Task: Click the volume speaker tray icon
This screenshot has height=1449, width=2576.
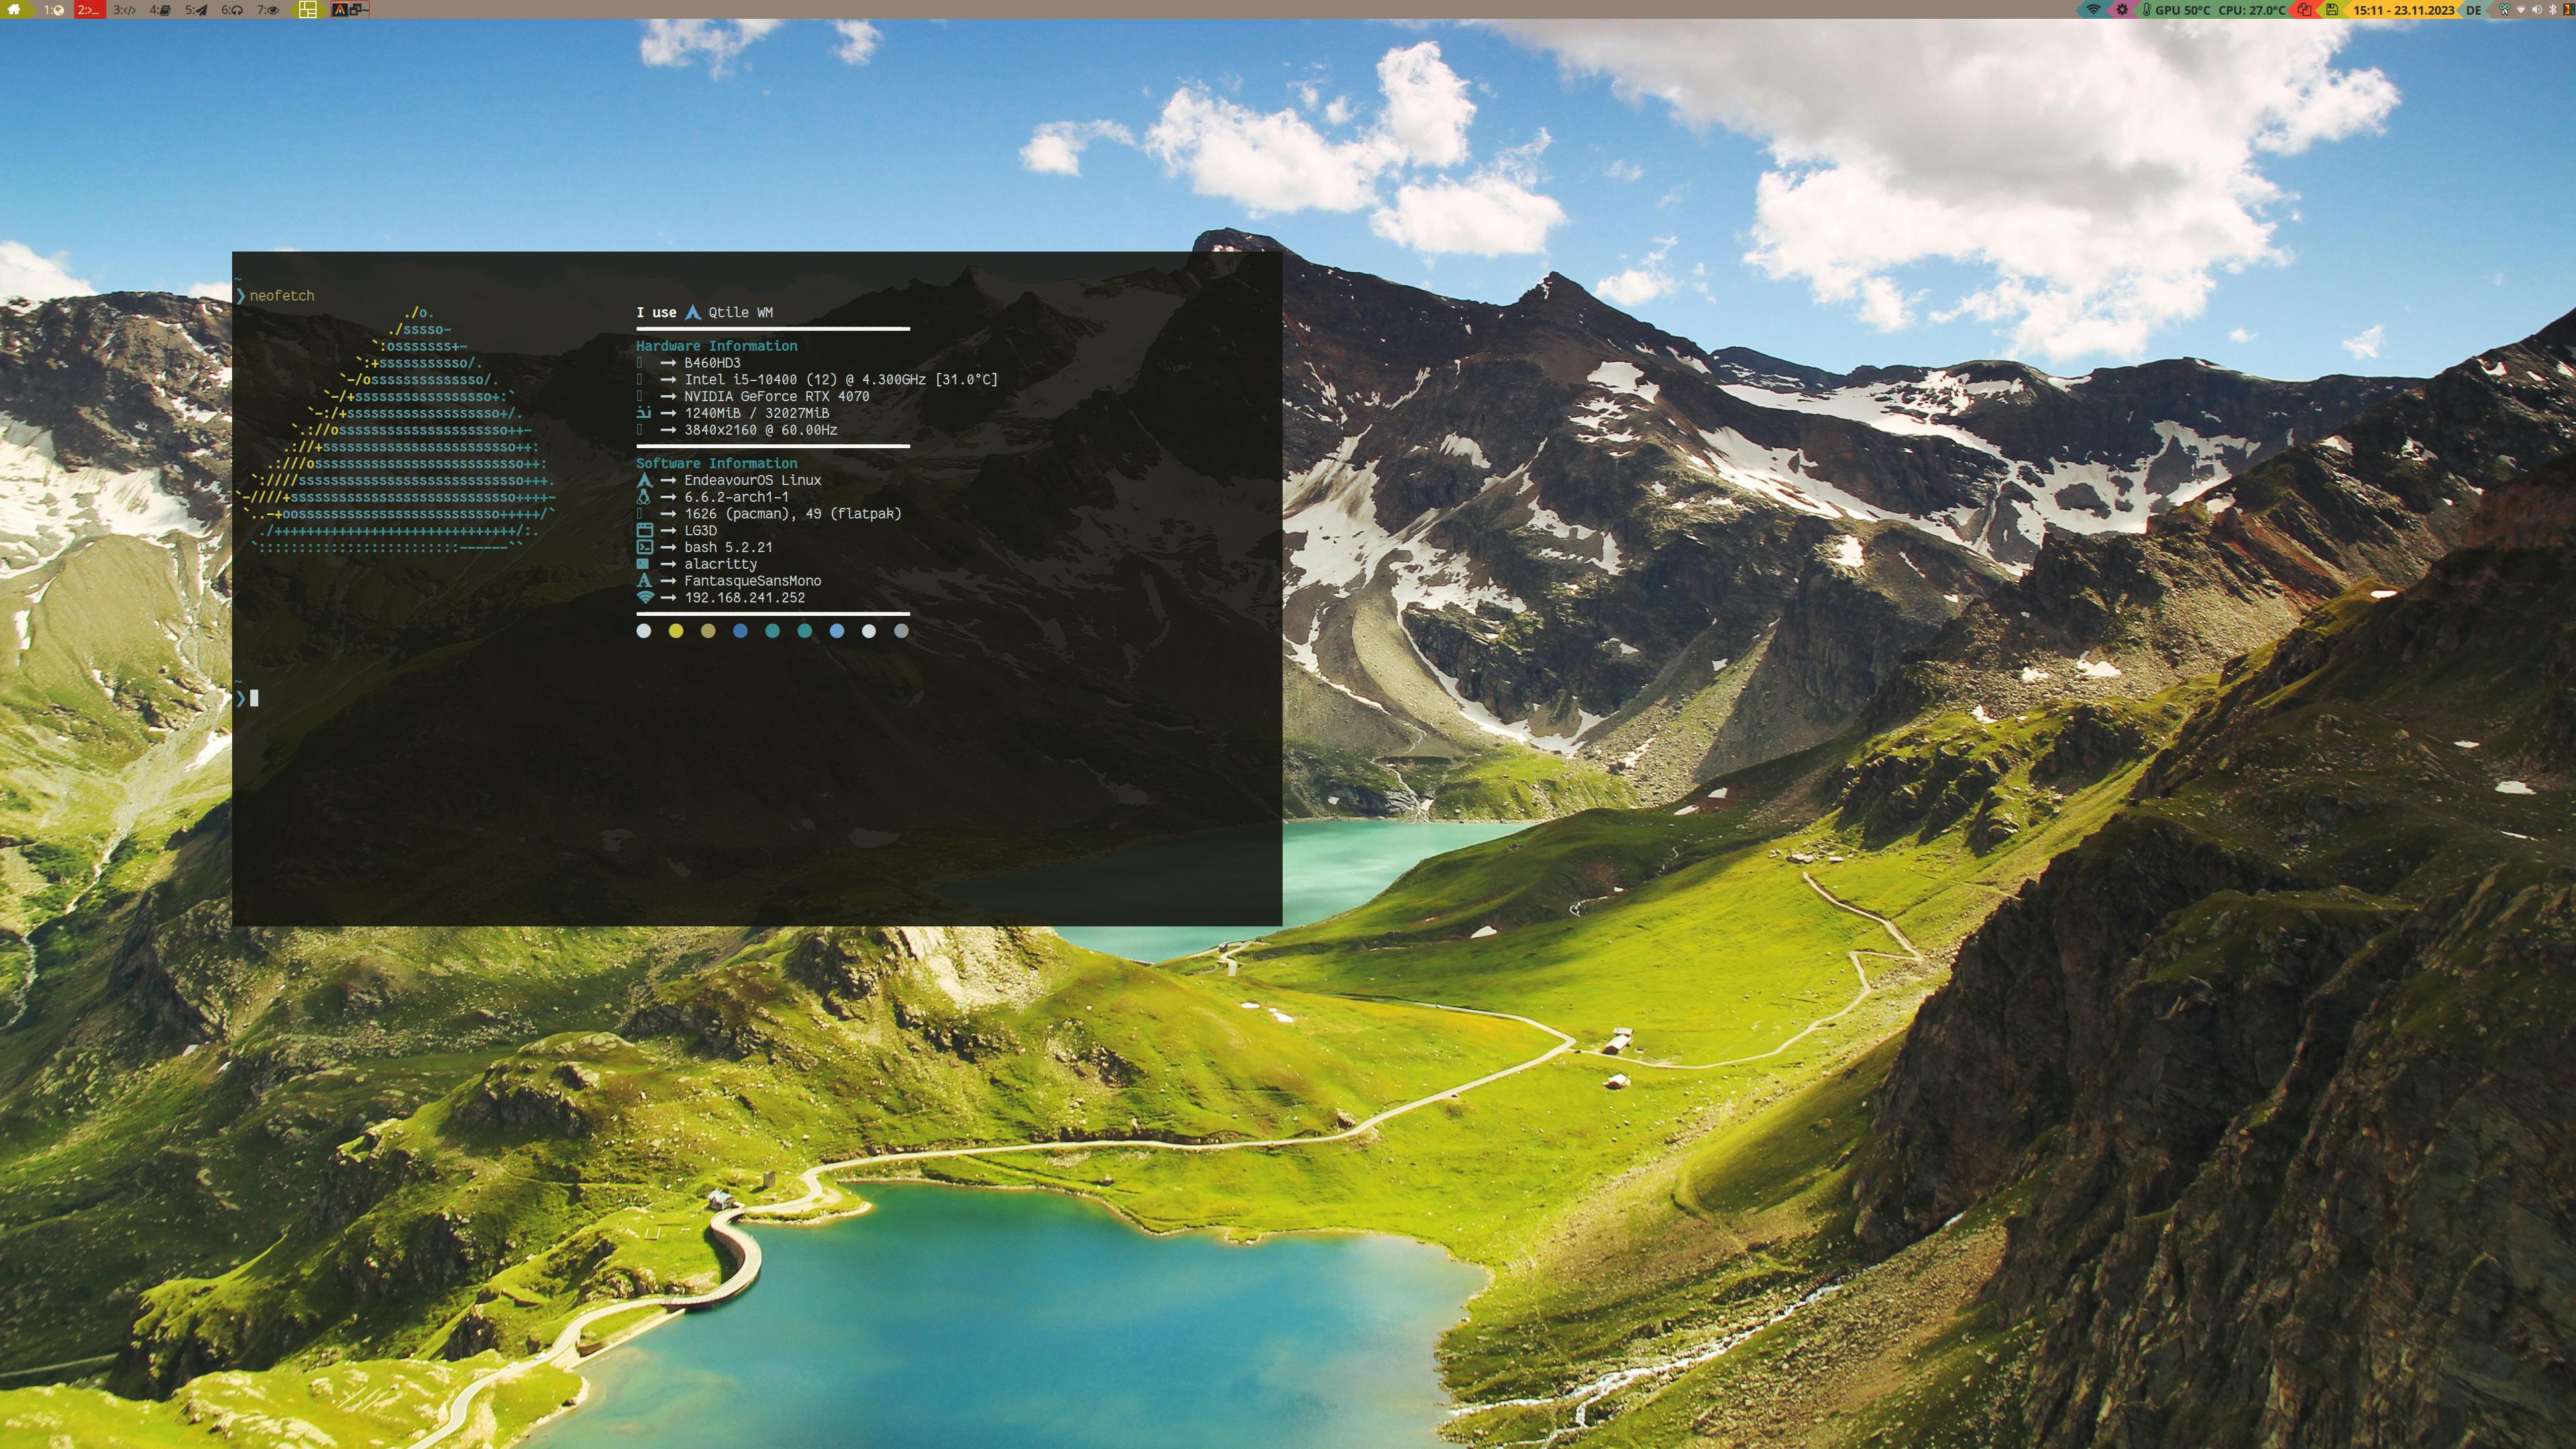Action: coord(2537,10)
